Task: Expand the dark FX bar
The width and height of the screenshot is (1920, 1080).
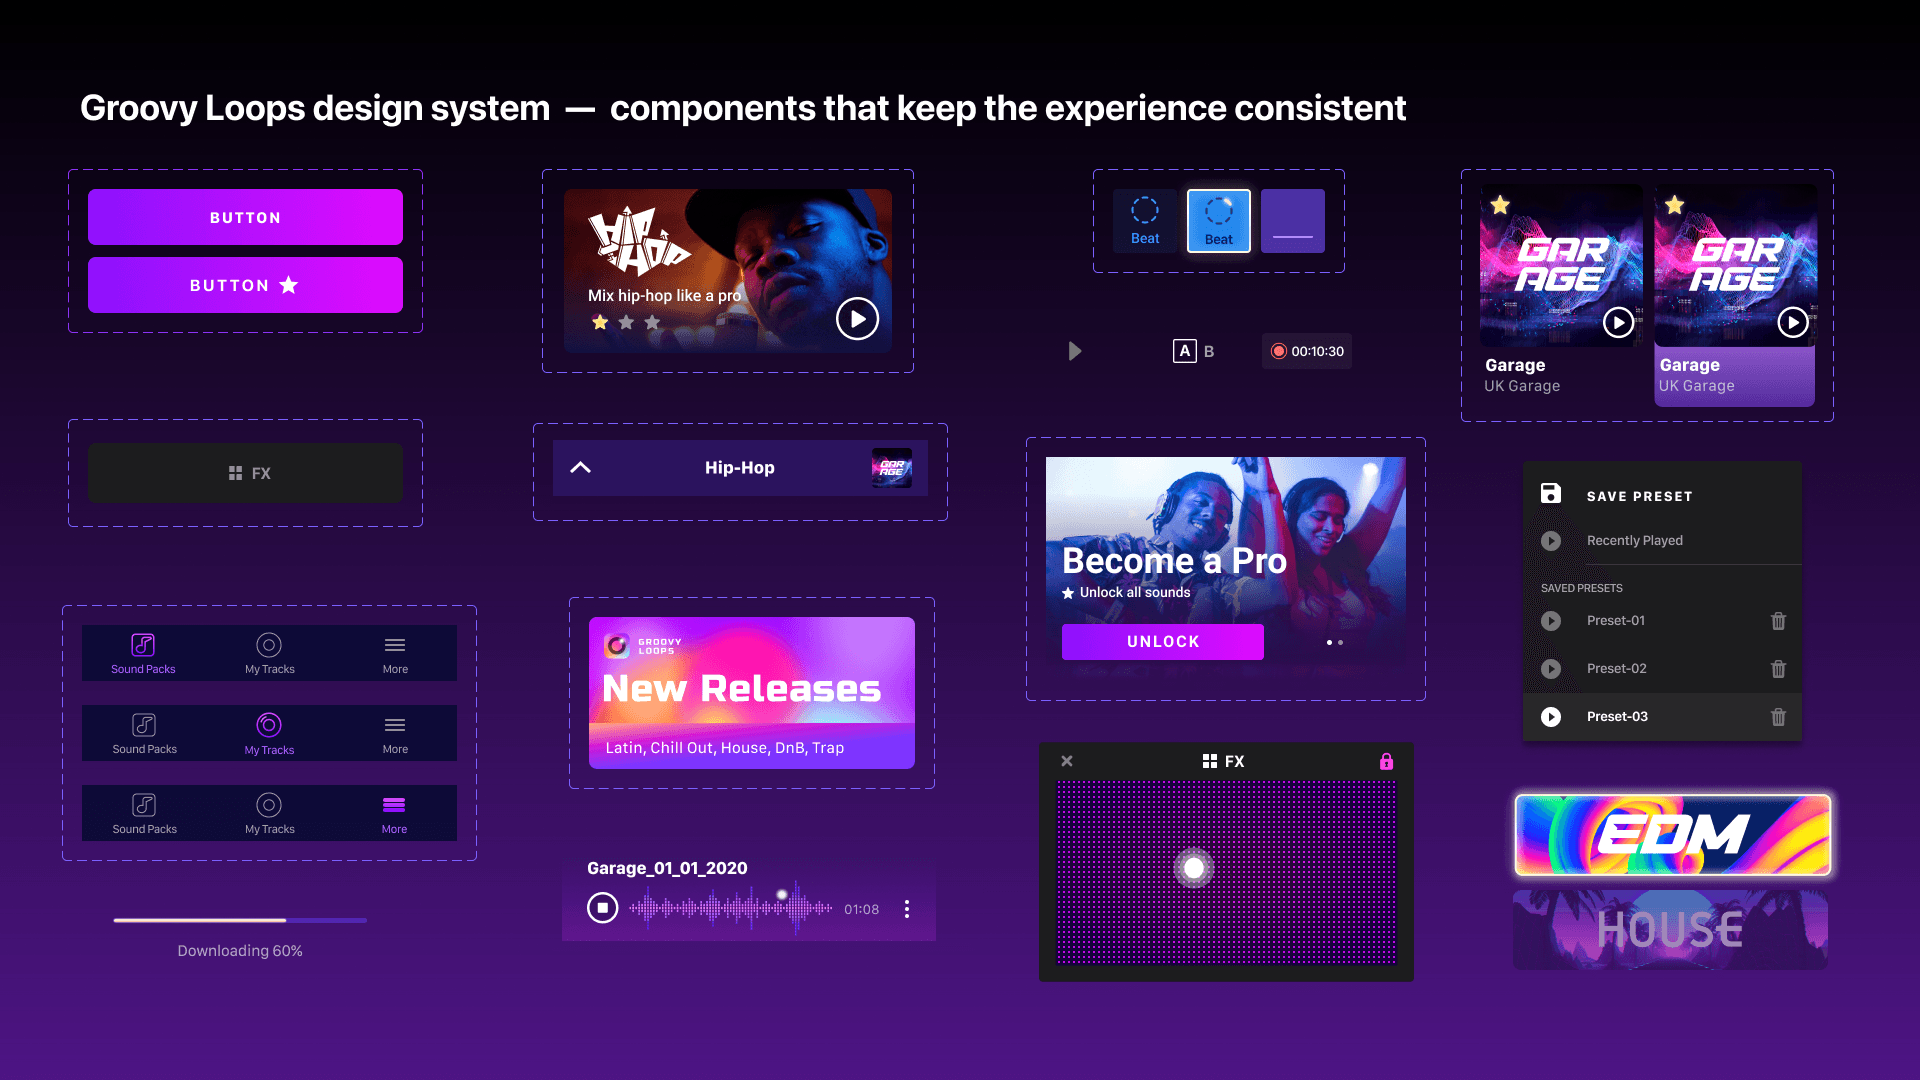Action: (246, 473)
